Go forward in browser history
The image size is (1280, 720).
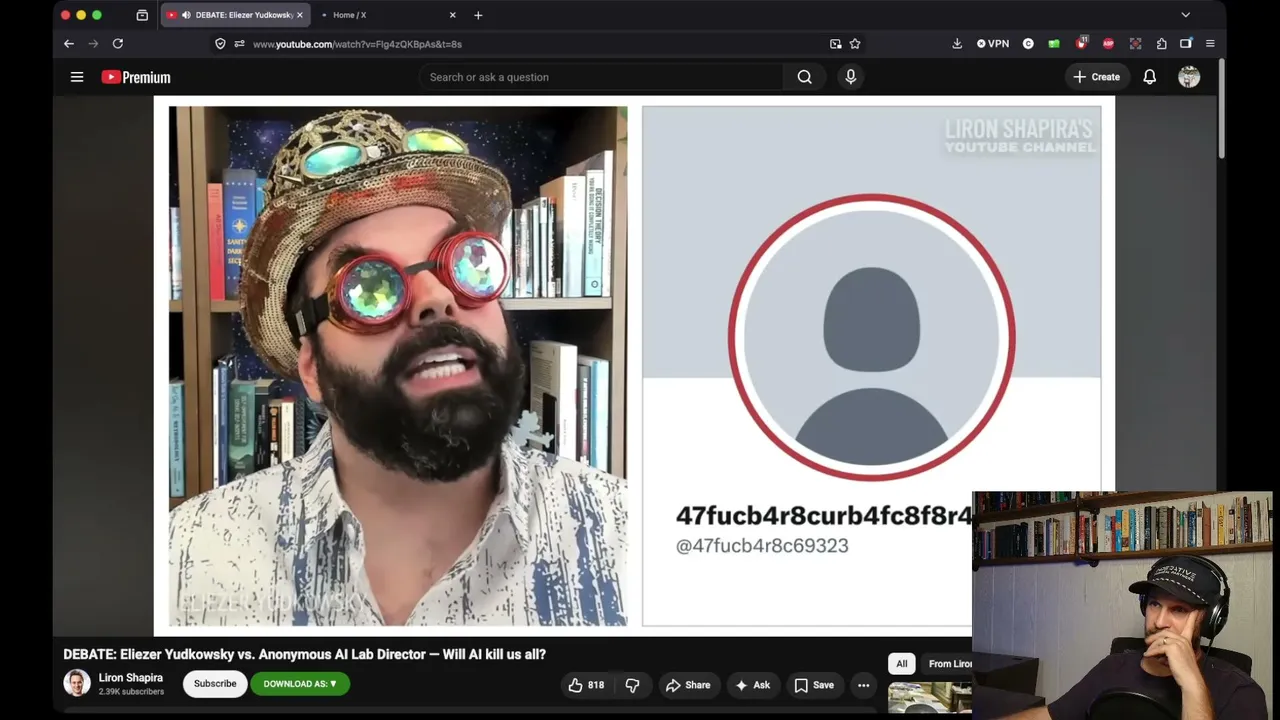[93, 44]
